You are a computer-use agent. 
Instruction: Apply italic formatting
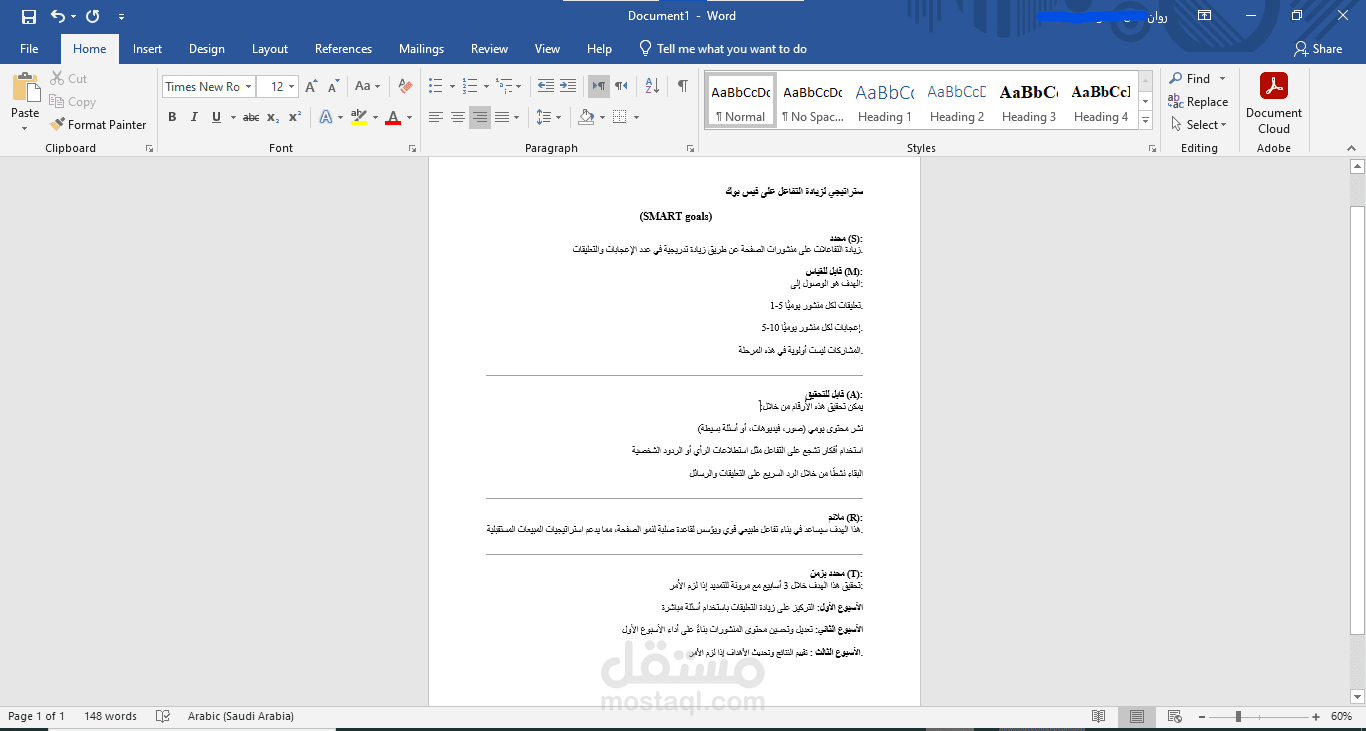(194, 117)
